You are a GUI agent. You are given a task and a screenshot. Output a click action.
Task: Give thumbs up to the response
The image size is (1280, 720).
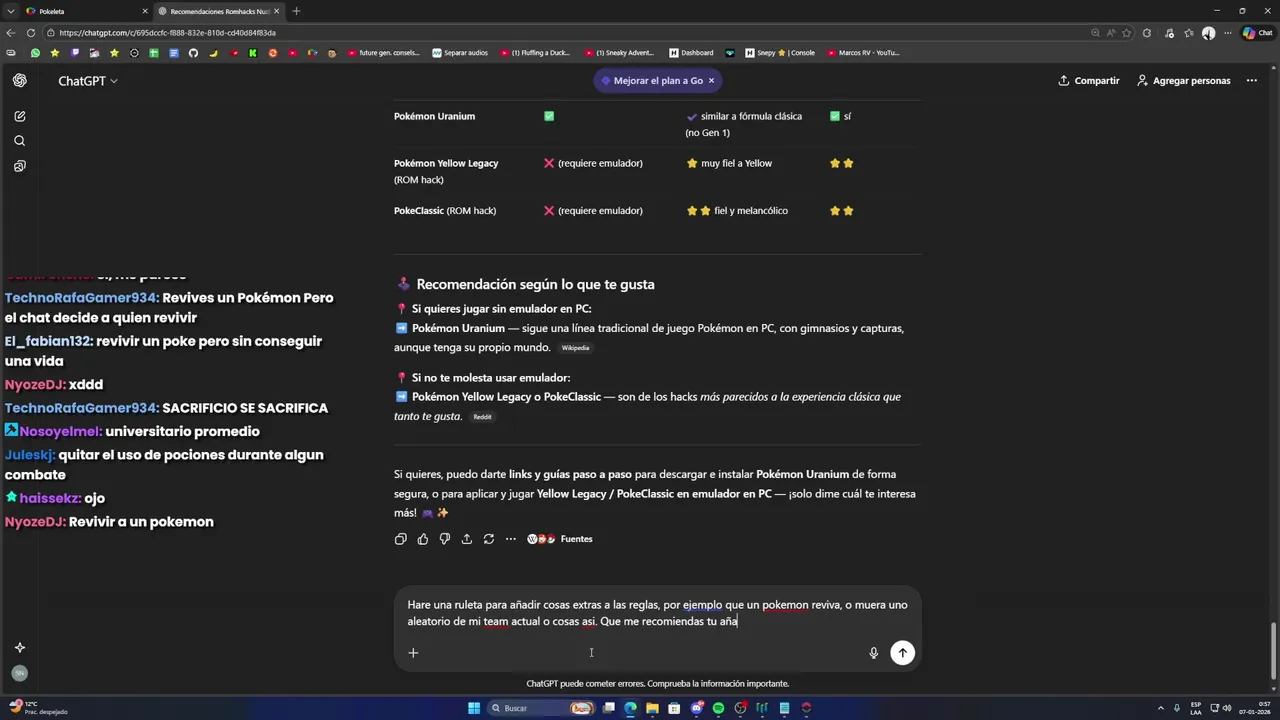[x=423, y=539]
